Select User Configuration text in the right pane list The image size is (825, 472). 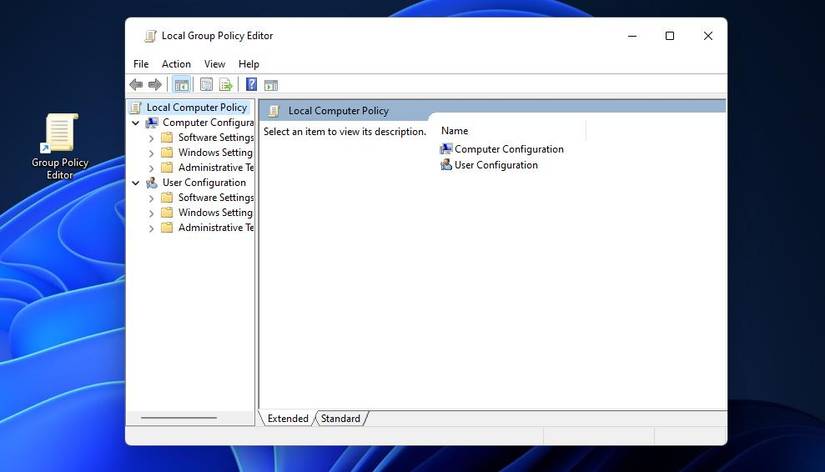(496, 165)
